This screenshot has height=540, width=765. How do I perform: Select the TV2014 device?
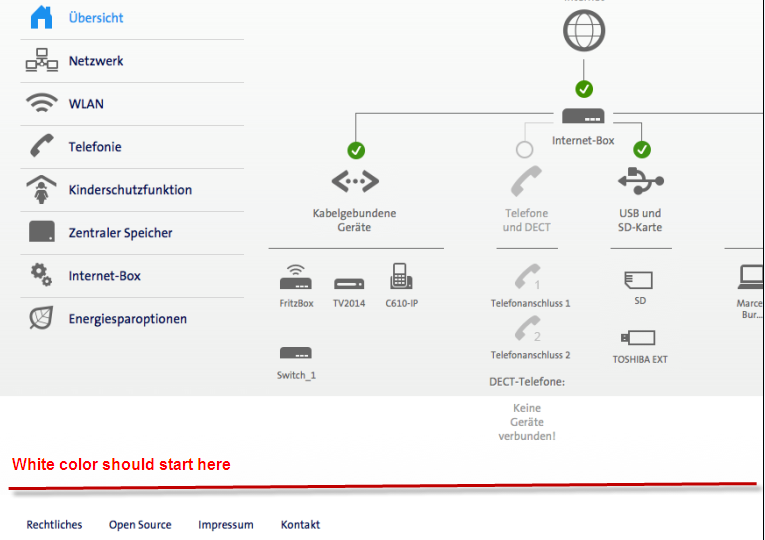(x=349, y=283)
